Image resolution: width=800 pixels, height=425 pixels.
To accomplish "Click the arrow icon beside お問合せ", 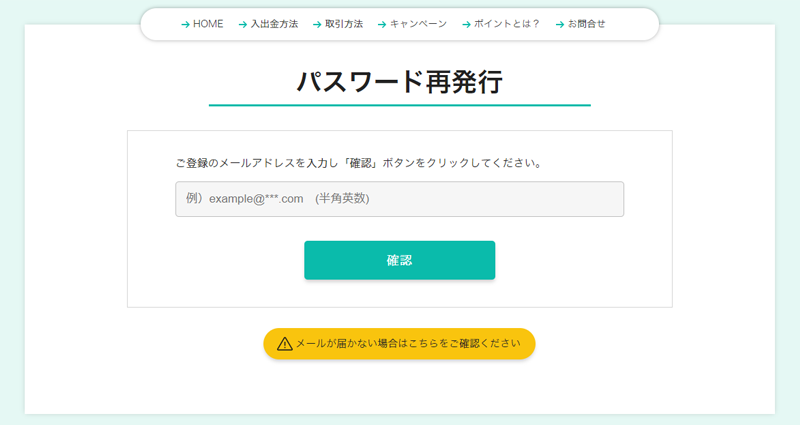I will point(560,24).
